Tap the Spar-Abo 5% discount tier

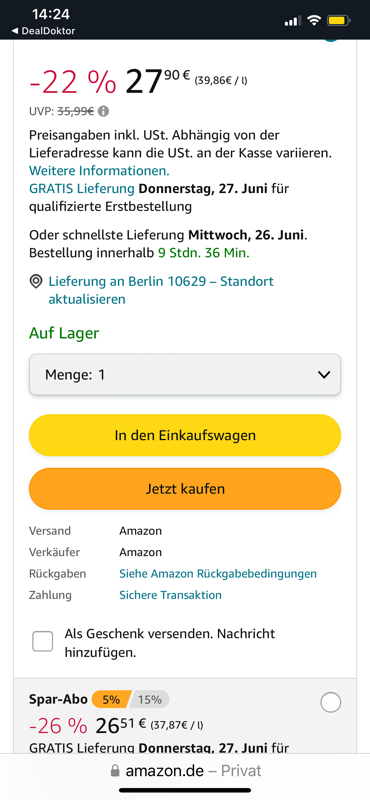coord(112,699)
